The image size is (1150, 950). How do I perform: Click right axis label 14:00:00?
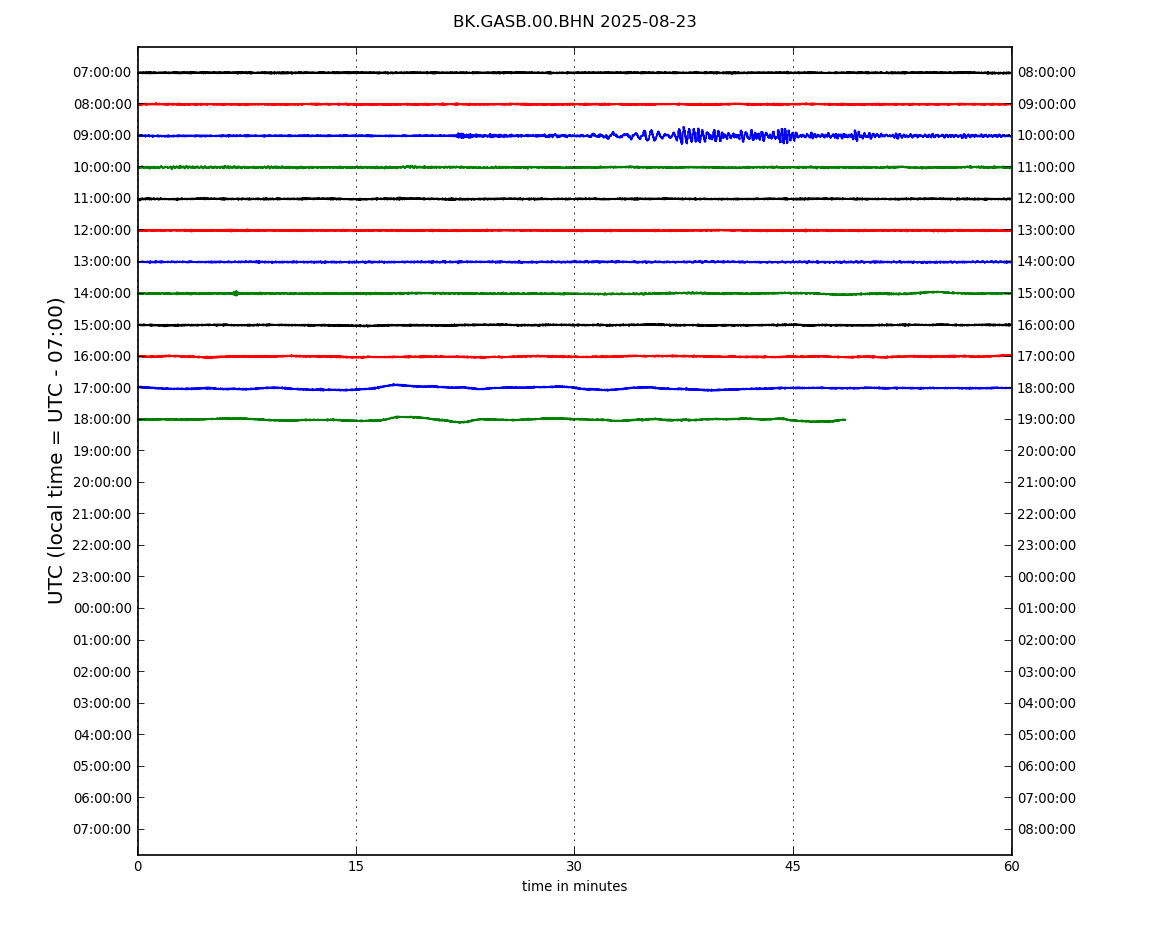[1047, 262]
